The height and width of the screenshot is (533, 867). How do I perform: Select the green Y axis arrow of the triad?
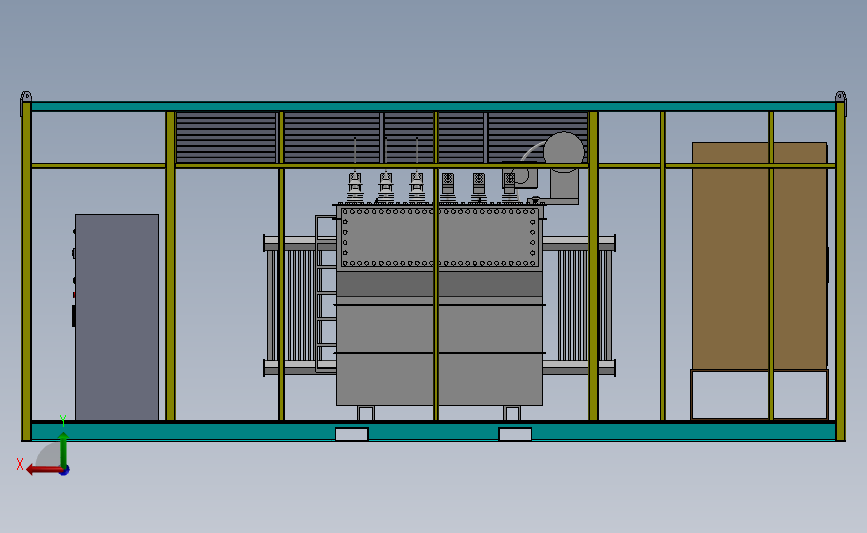[x=64, y=451]
